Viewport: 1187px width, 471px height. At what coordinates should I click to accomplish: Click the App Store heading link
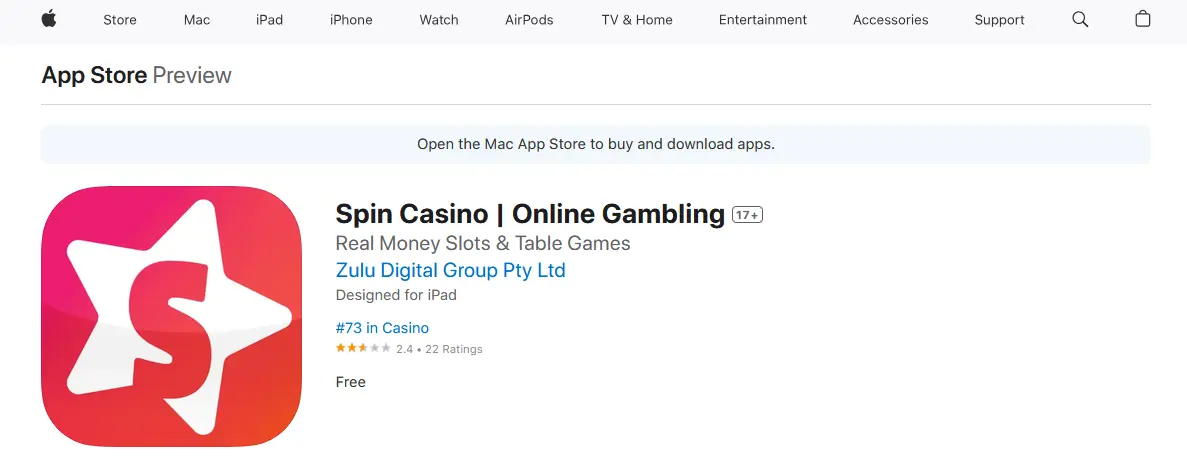(x=94, y=75)
